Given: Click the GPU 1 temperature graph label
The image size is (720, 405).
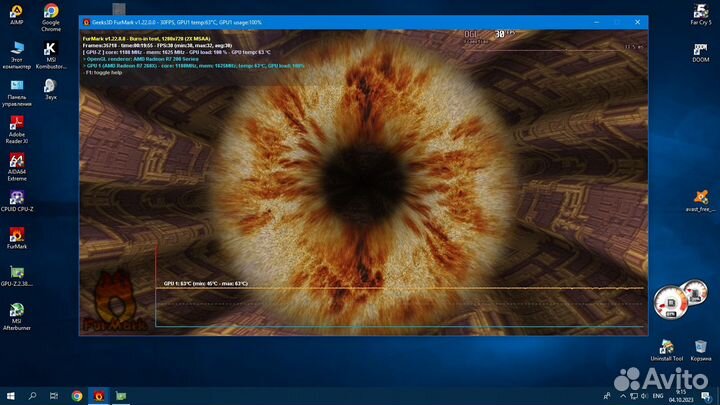Looking at the screenshot, I should [x=206, y=283].
